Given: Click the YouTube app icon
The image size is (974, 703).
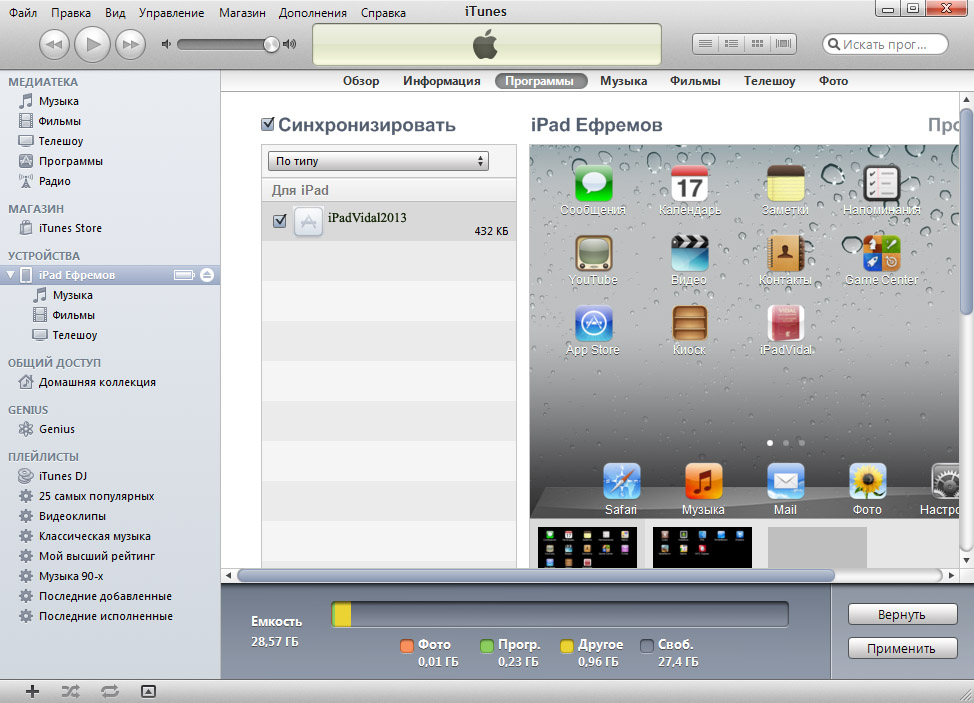Looking at the screenshot, I should click(x=594, y=253).
